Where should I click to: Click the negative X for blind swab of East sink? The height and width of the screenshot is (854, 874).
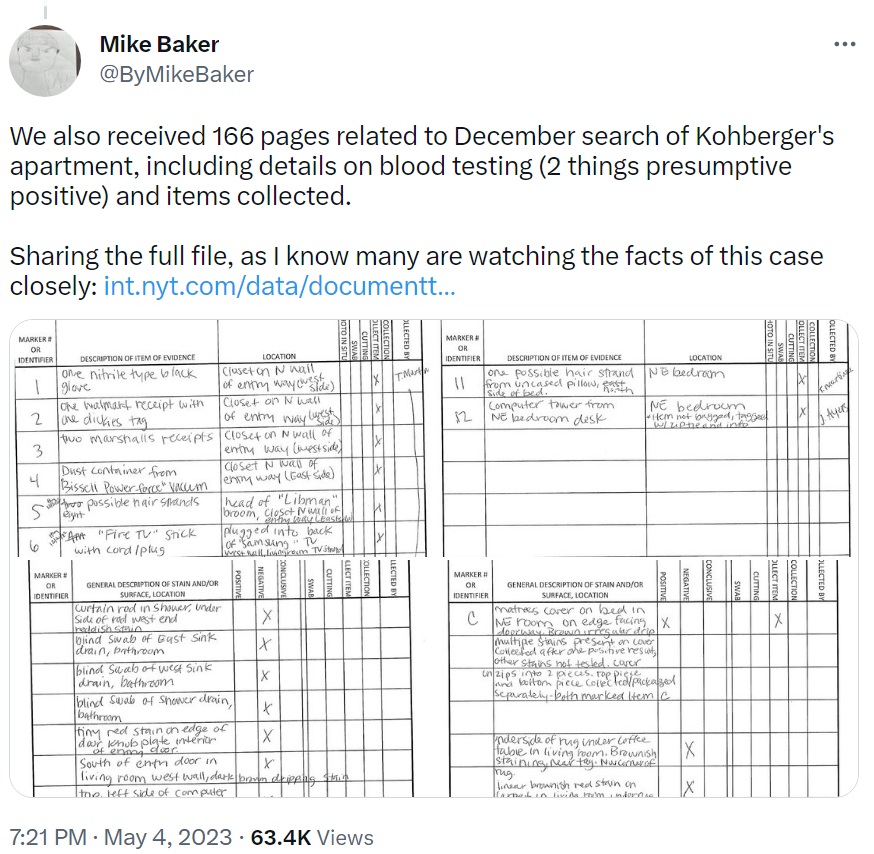[265, 645]
